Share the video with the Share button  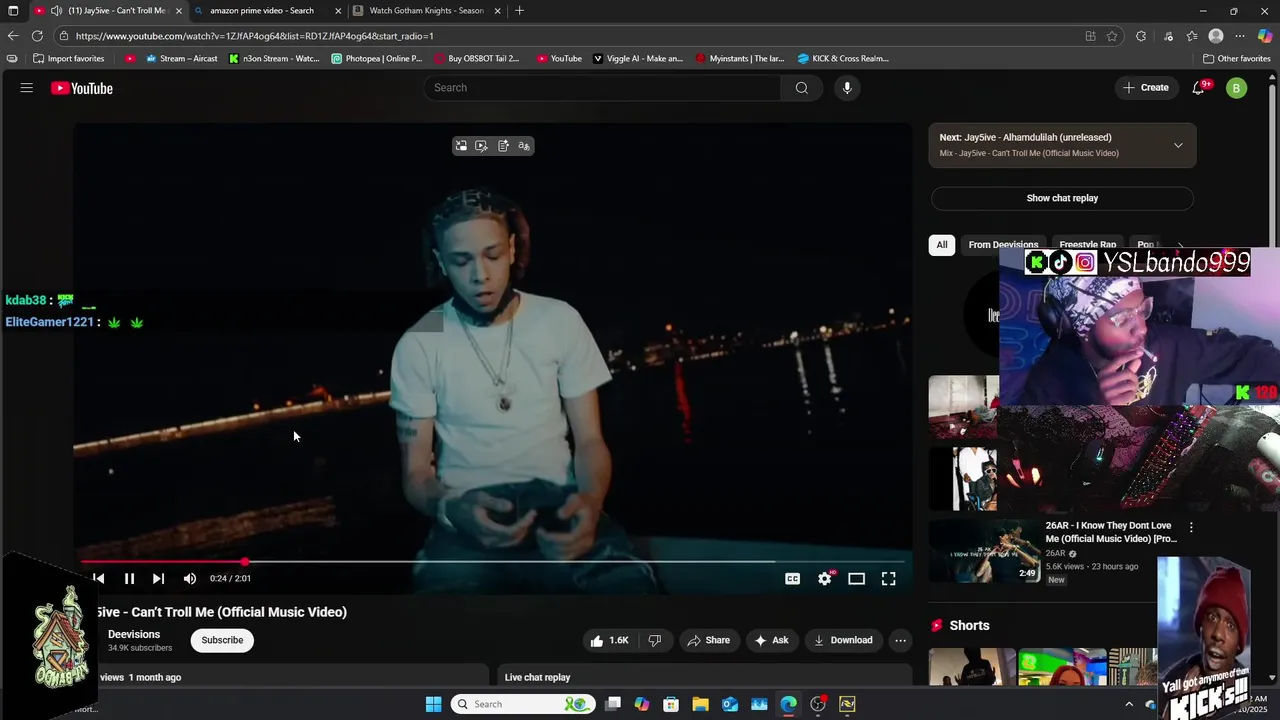tap(708, 640)
